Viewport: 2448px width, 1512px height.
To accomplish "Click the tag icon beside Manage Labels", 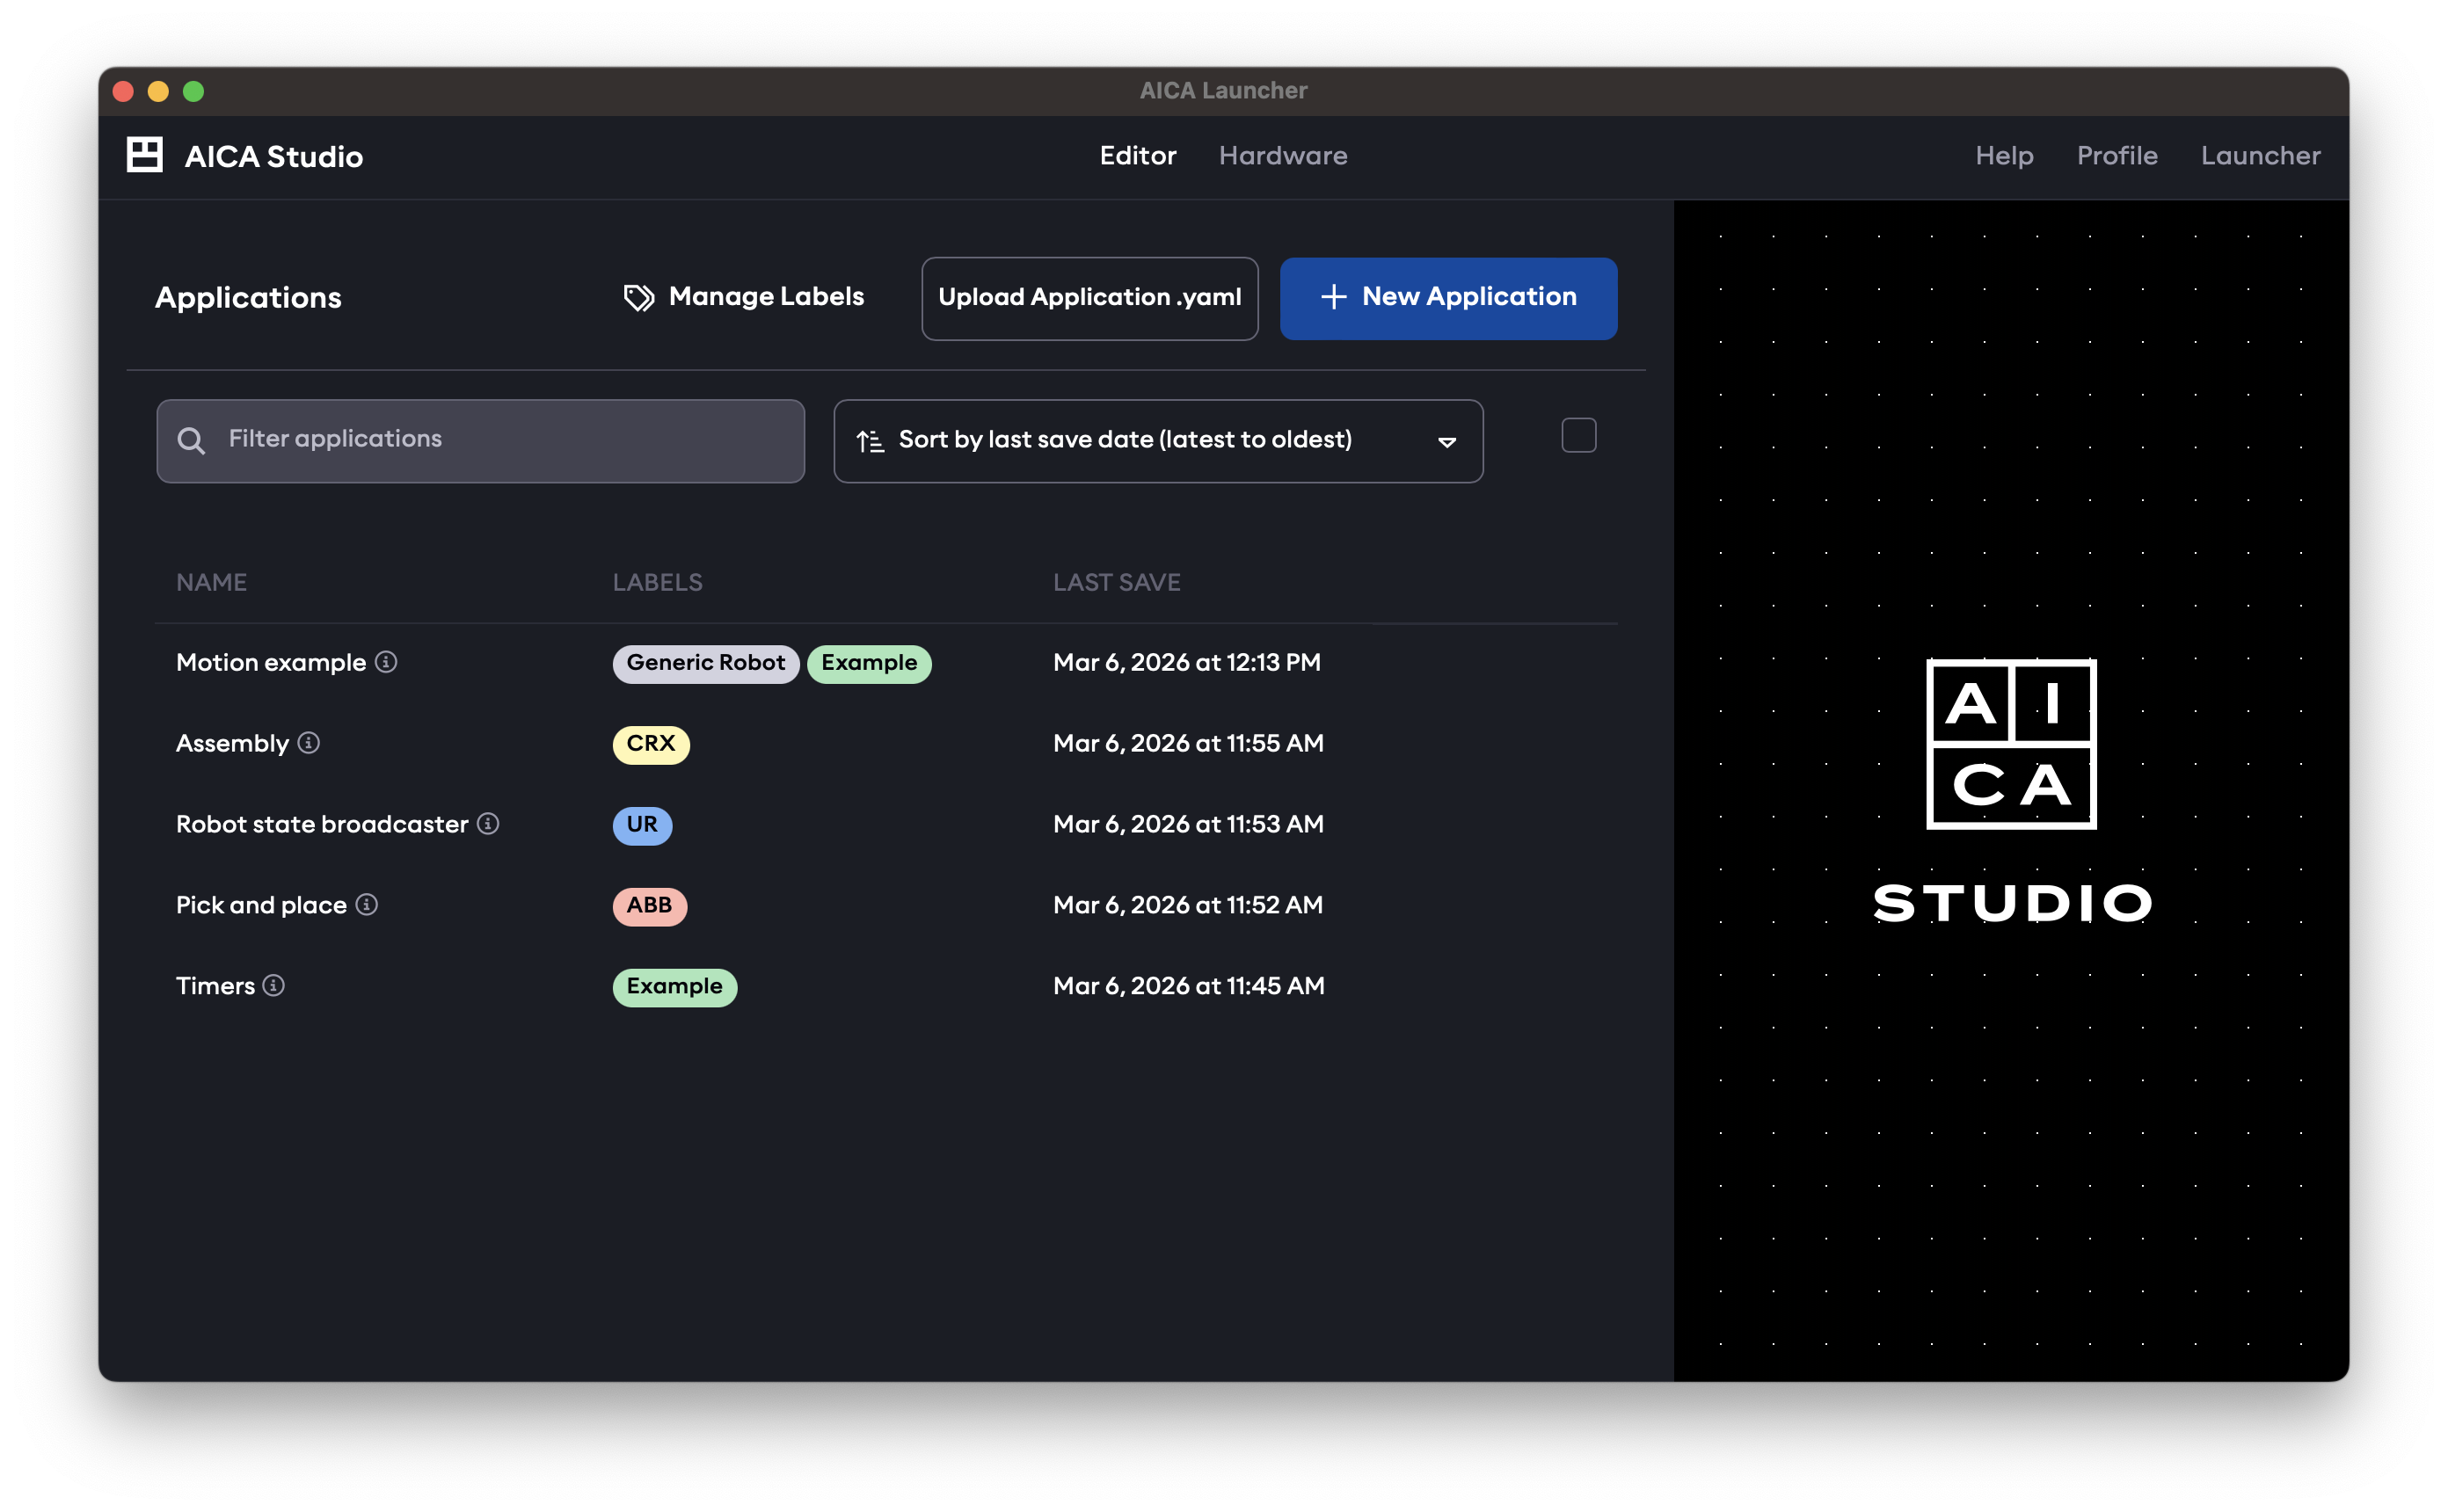I will click(637, 296).
